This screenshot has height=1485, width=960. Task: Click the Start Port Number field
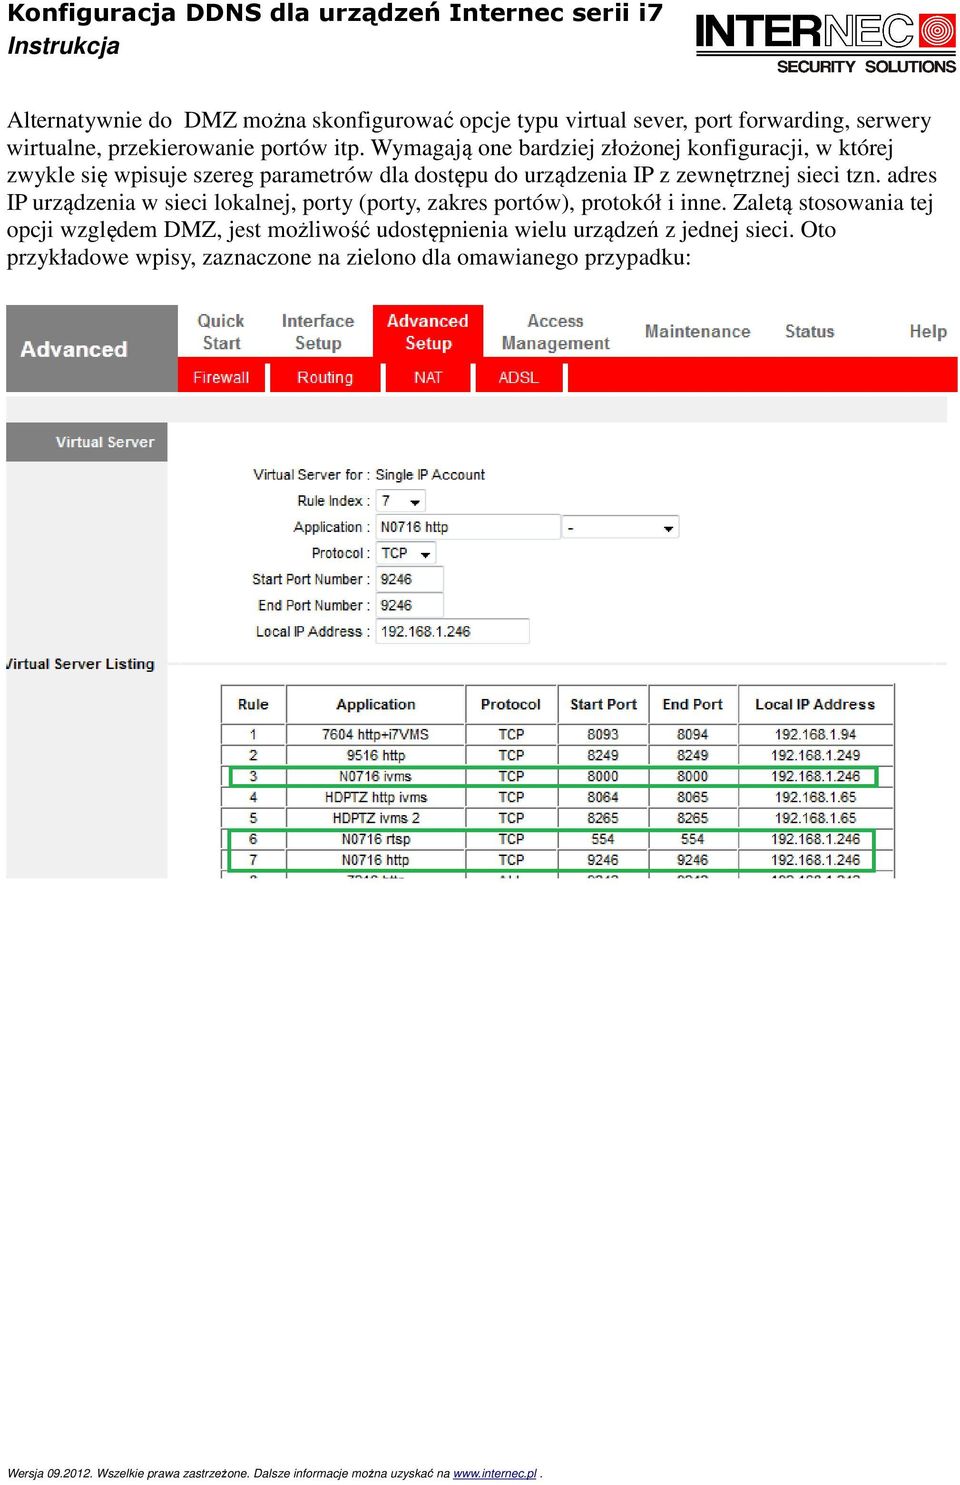click(x=409, y=579)
